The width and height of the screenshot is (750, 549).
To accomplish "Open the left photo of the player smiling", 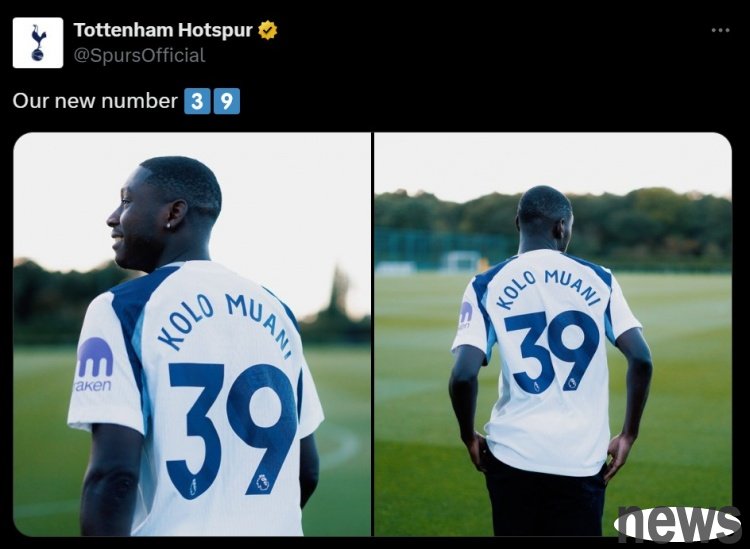I will click(x=192, y=334).
